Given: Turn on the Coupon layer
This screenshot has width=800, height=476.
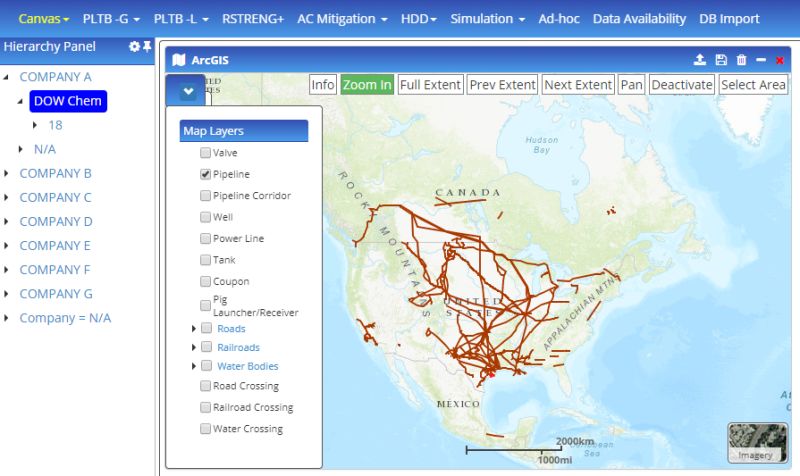Looking at the screenshot, I should (x=205, y=281).
